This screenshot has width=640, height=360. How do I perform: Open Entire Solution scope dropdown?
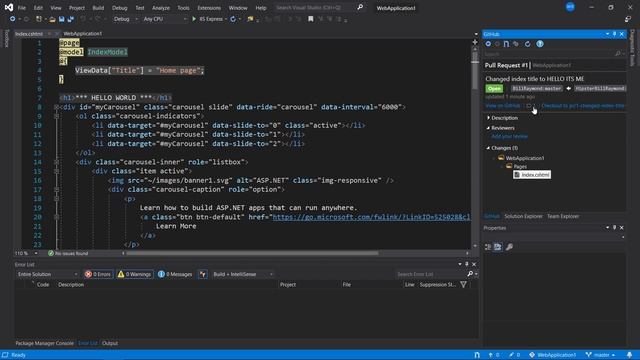click(x=47, y=274)
